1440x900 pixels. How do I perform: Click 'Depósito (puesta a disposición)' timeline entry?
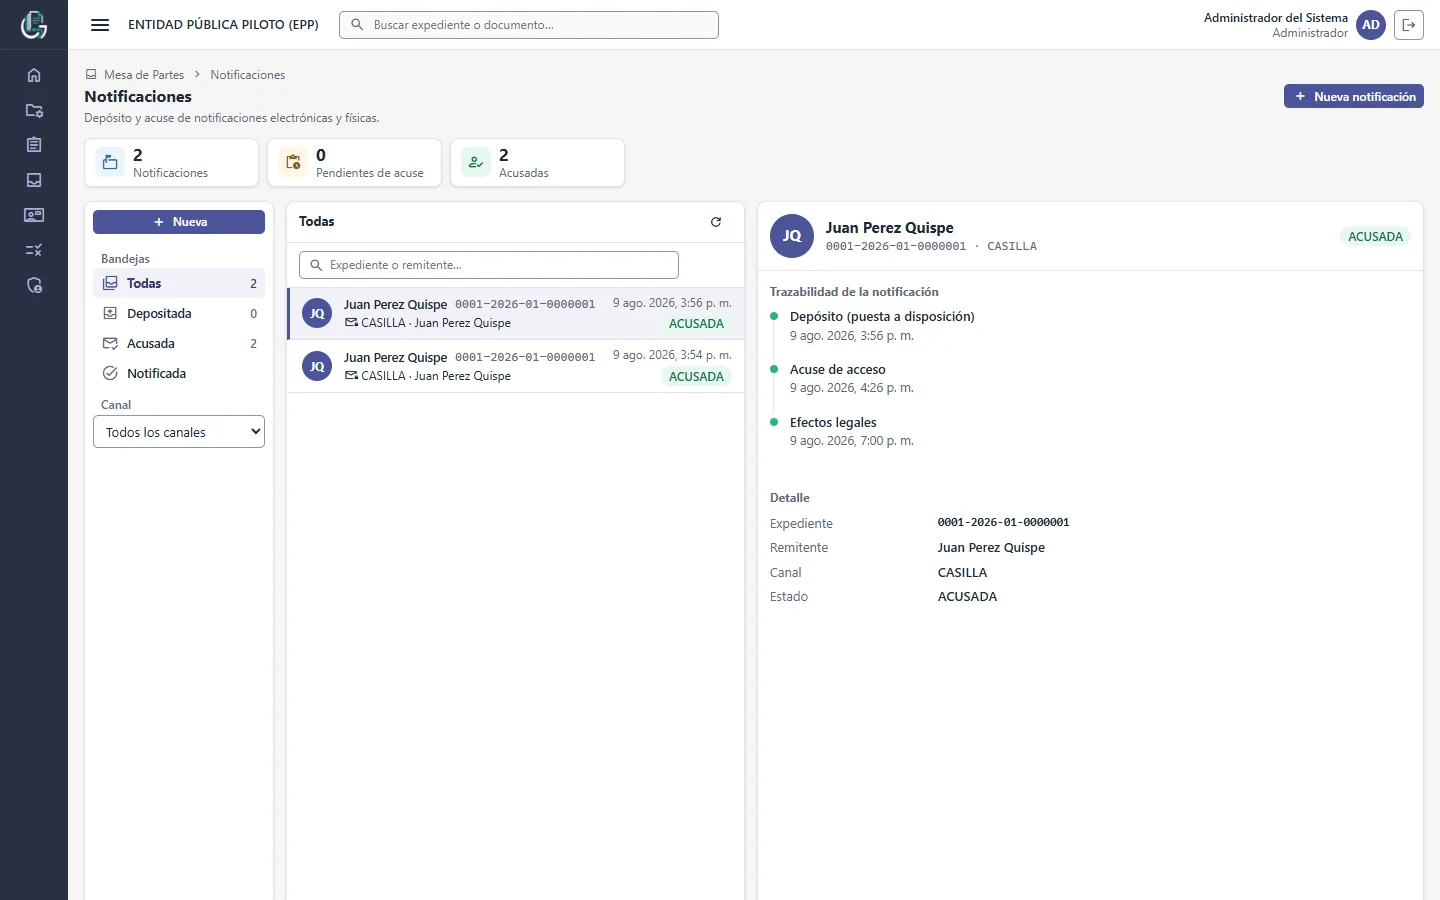882,316
